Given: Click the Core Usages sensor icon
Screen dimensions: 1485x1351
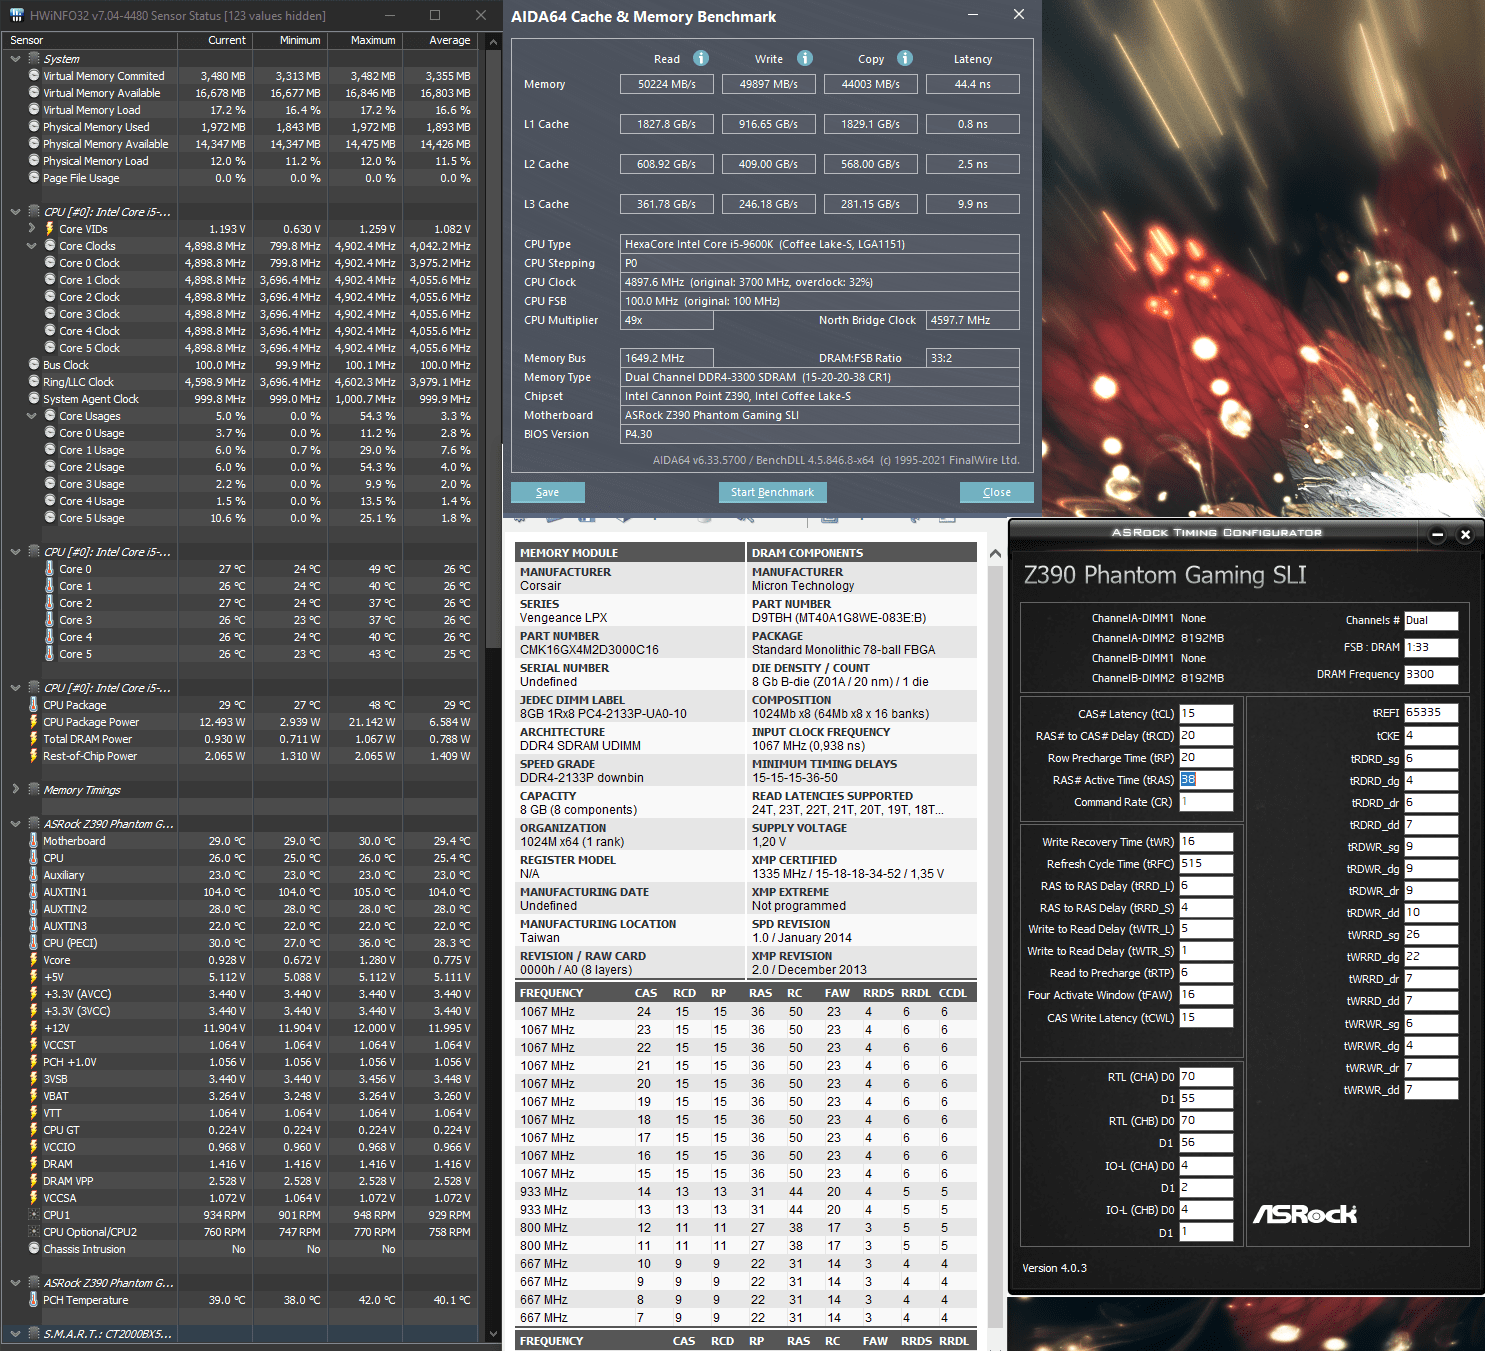Looking at the screenshot, I should tap(49, 416).
